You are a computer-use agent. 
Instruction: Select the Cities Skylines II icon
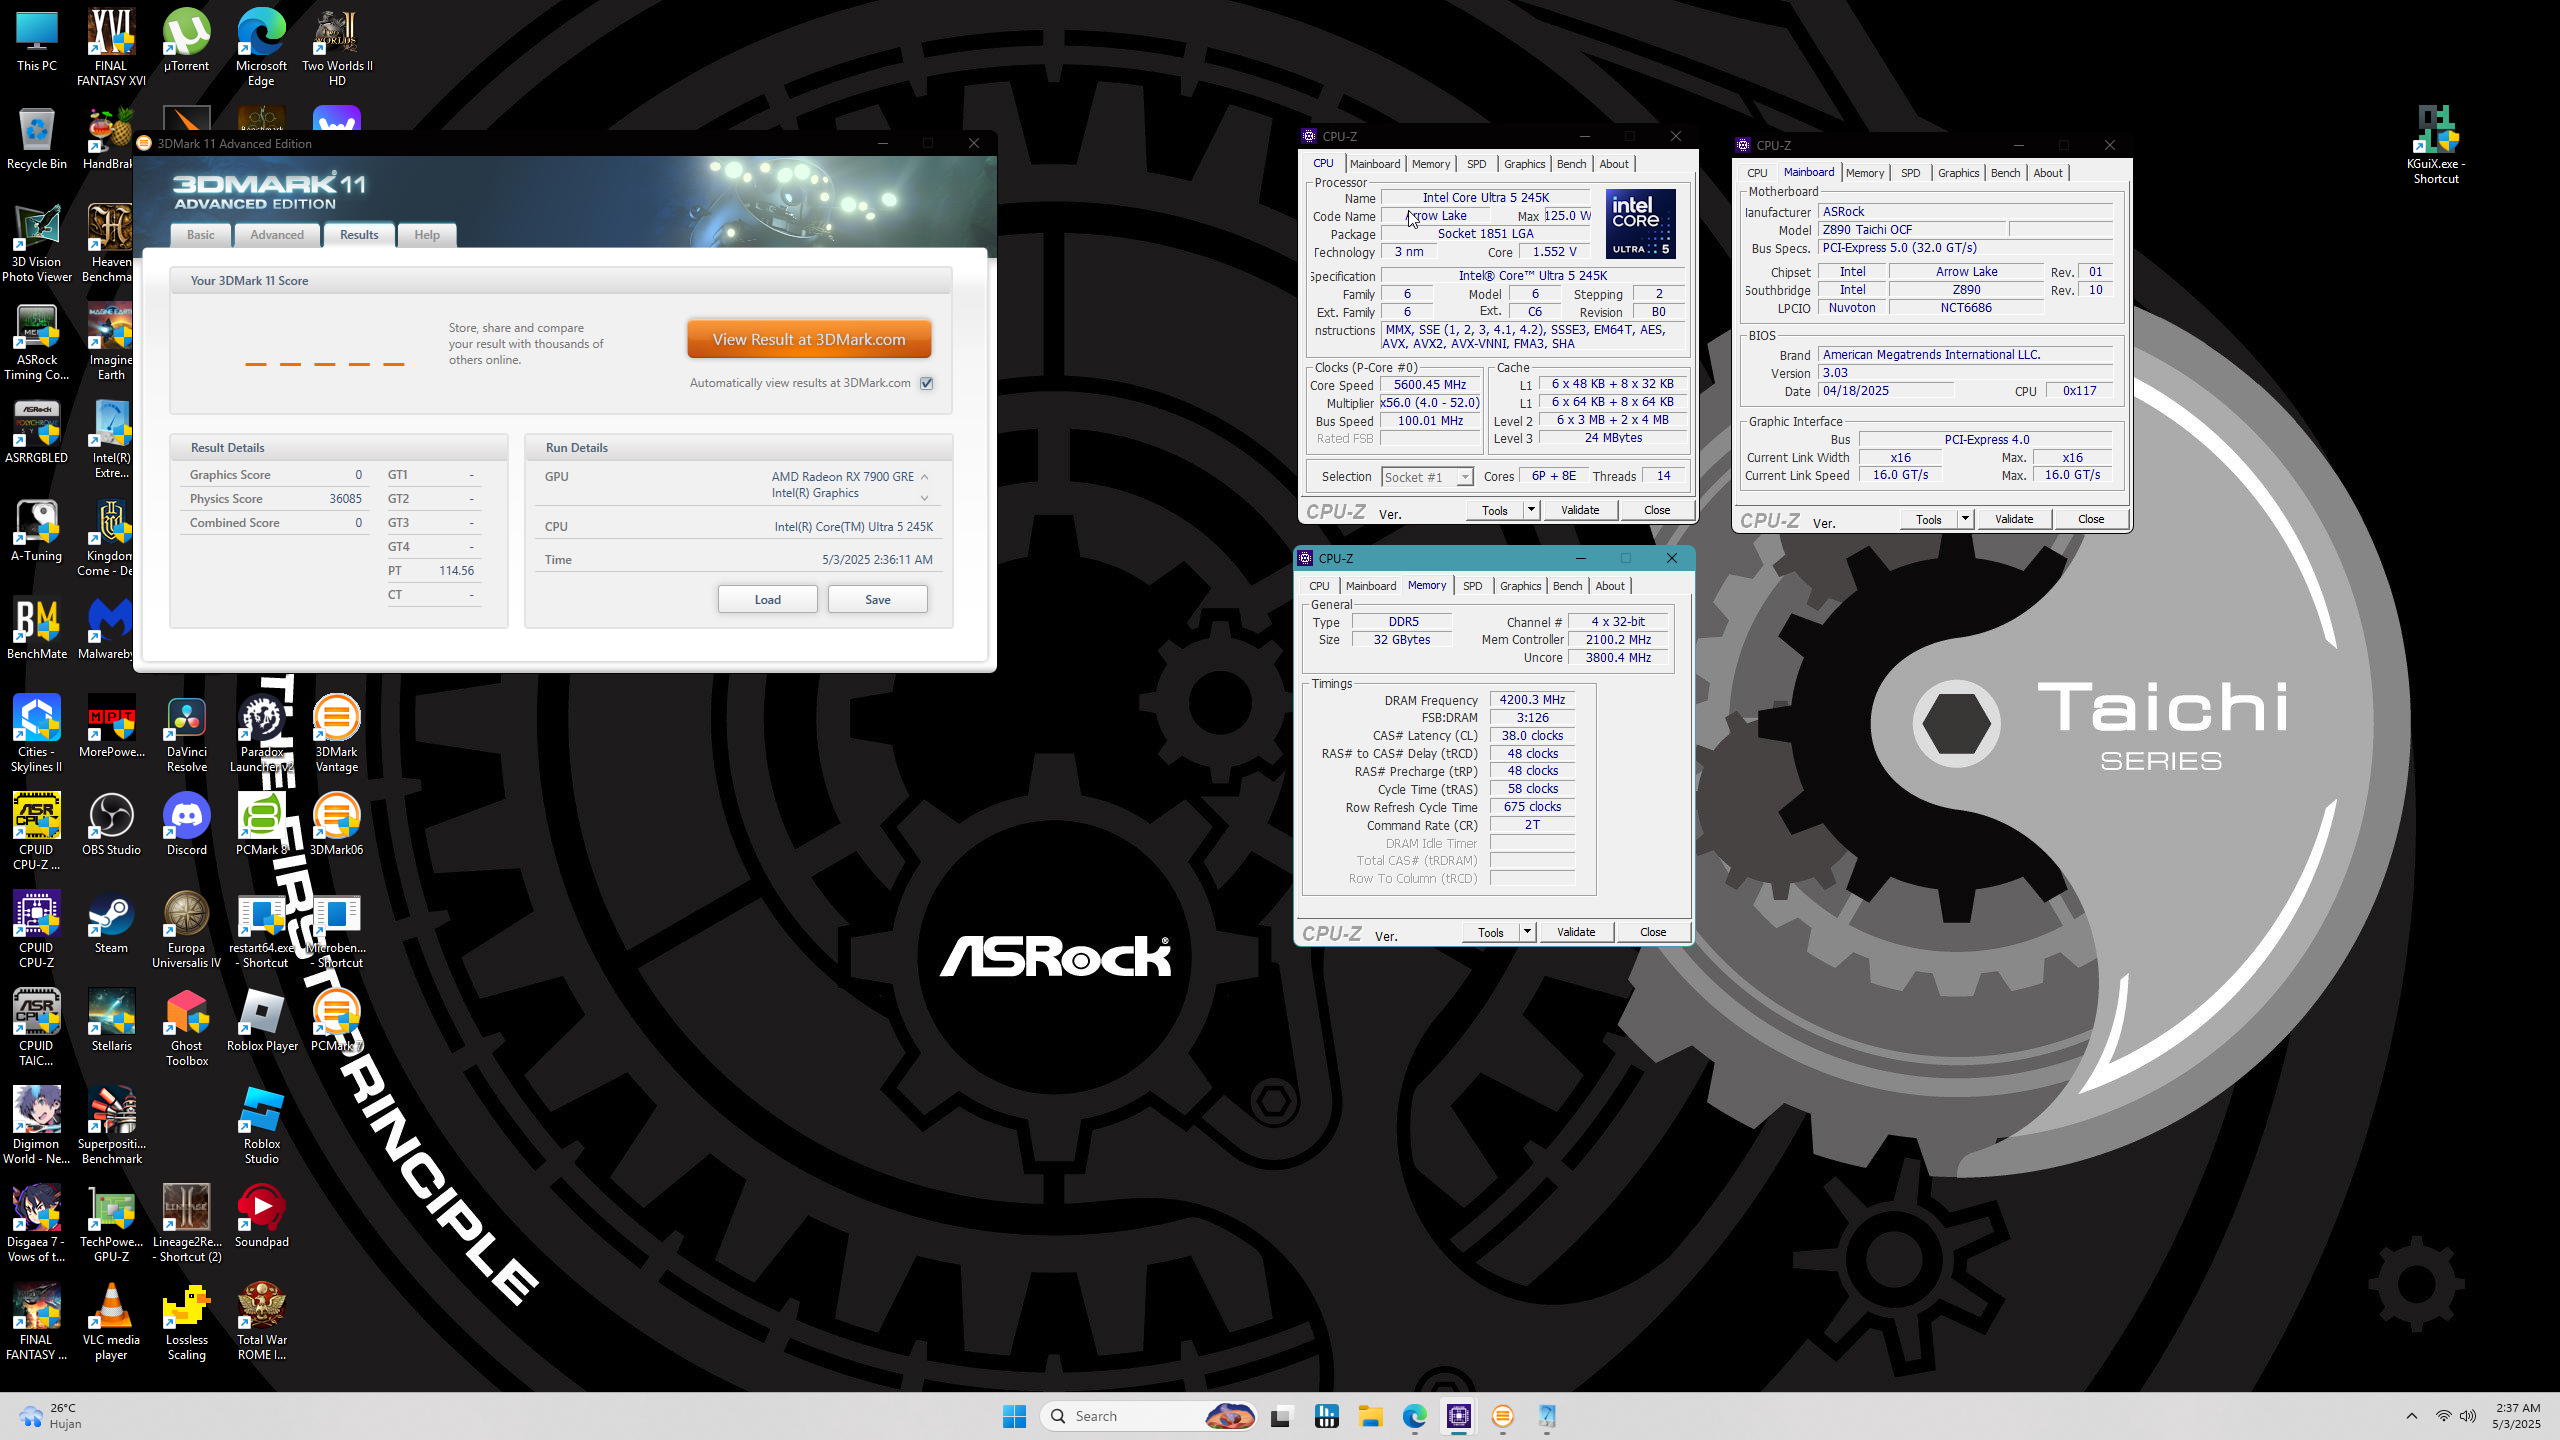click(x=37, y=735)
